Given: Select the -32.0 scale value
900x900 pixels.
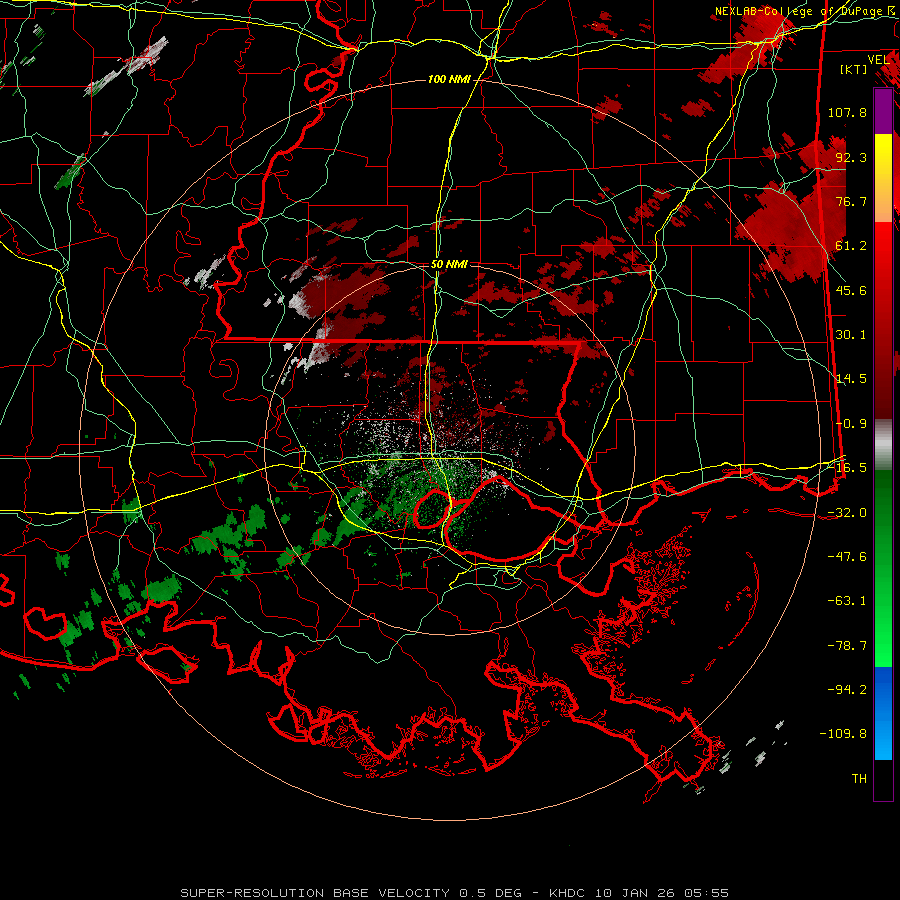Looking at the screenshot, I should click(847, 513).
